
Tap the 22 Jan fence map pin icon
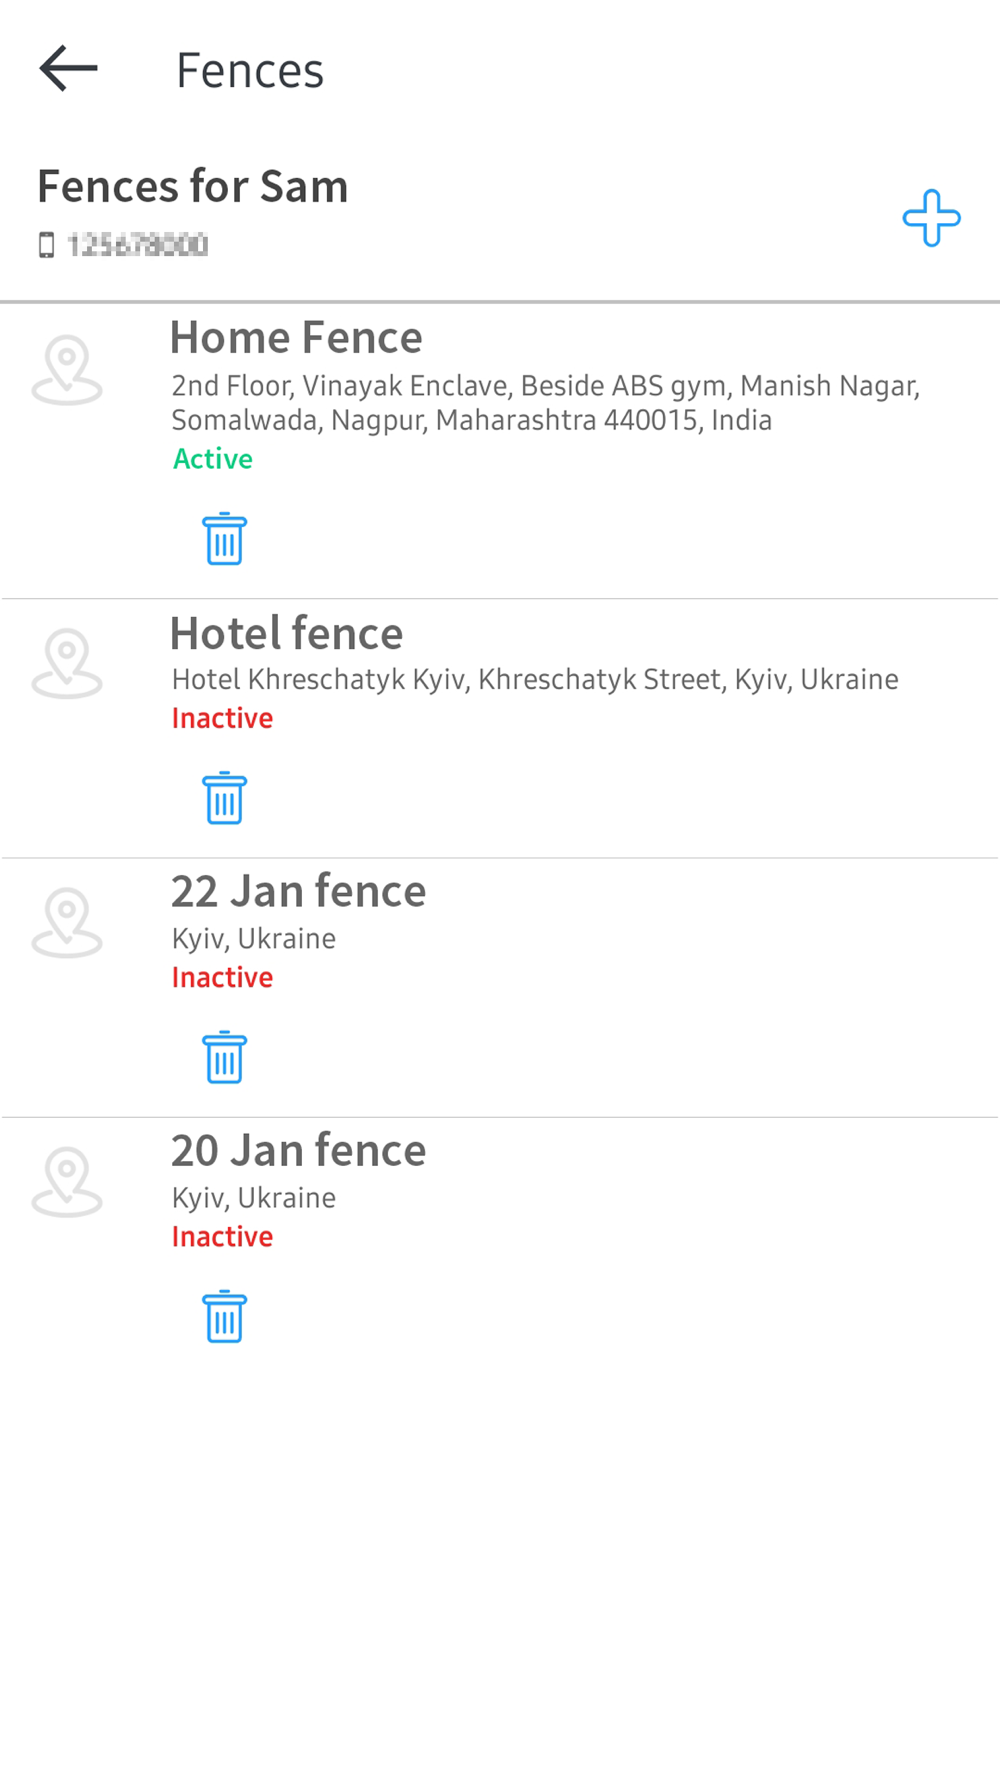(67, 922)
